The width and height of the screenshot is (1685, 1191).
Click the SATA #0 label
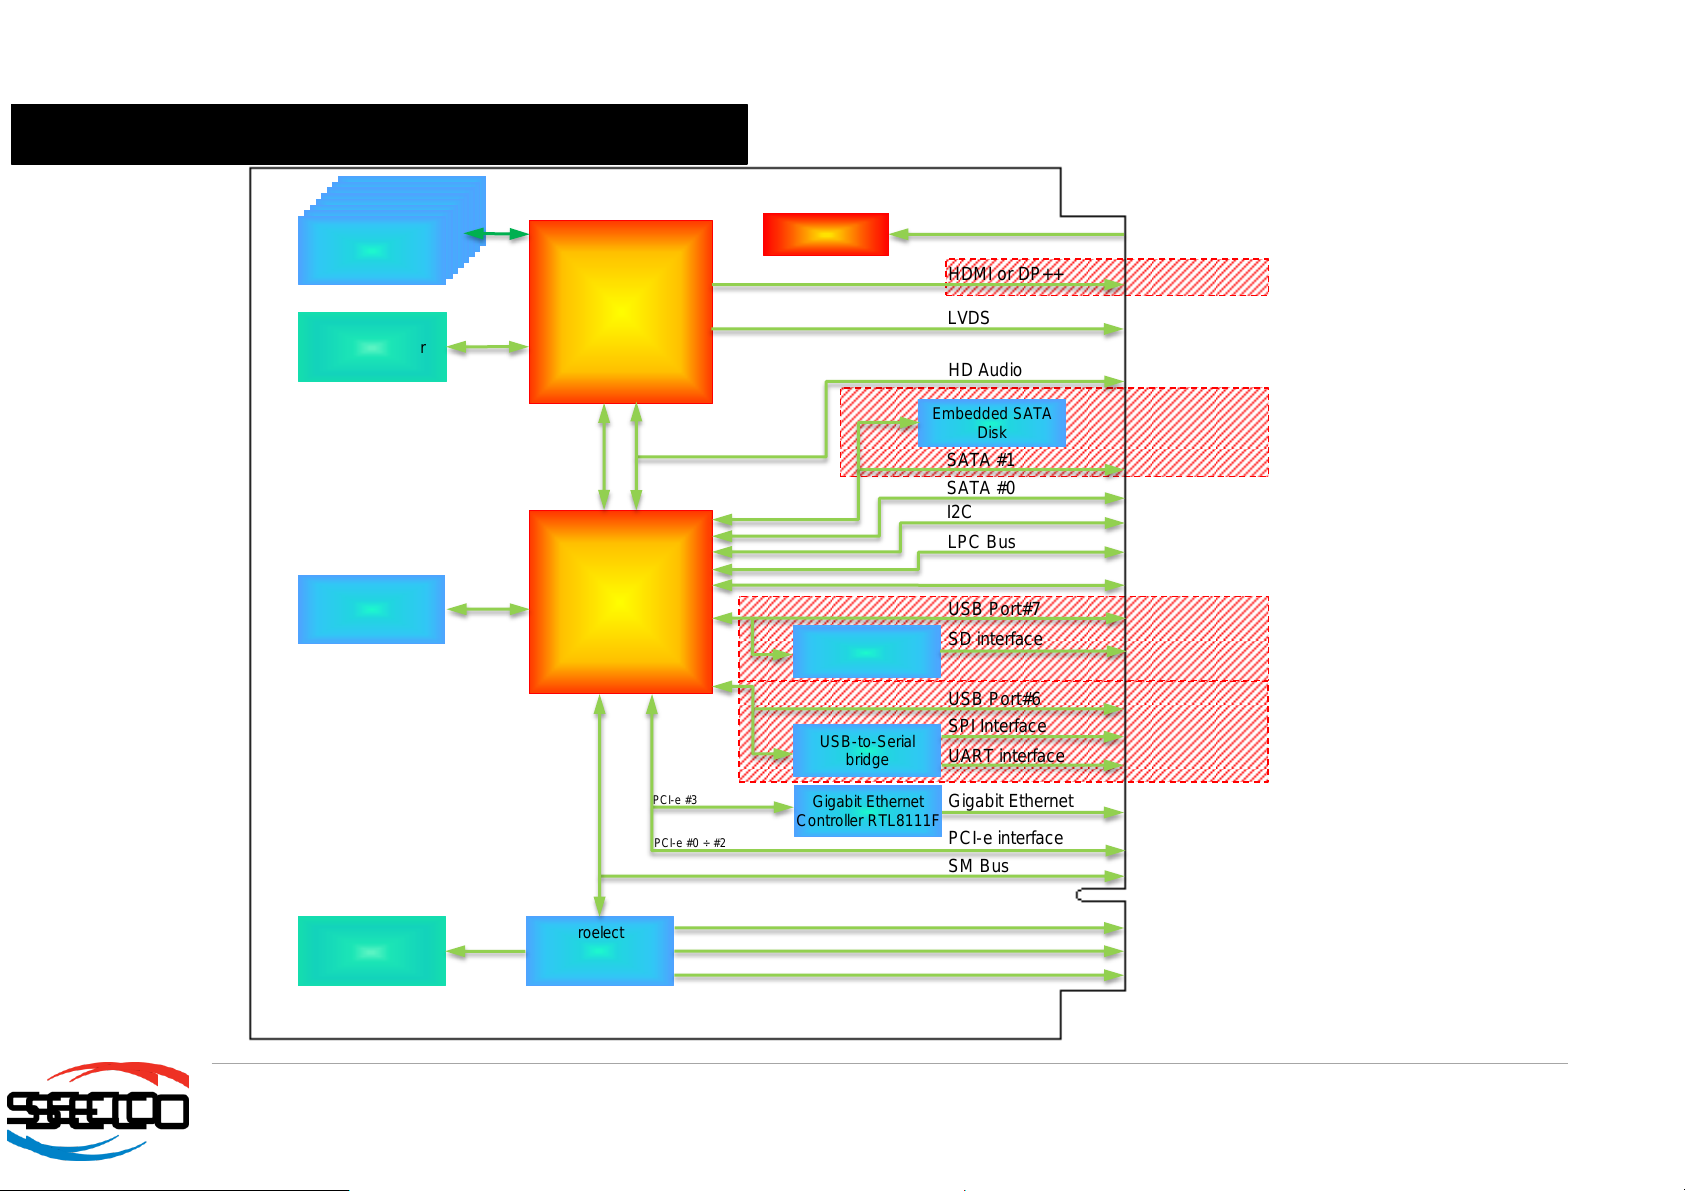click(x=981, y=488)
